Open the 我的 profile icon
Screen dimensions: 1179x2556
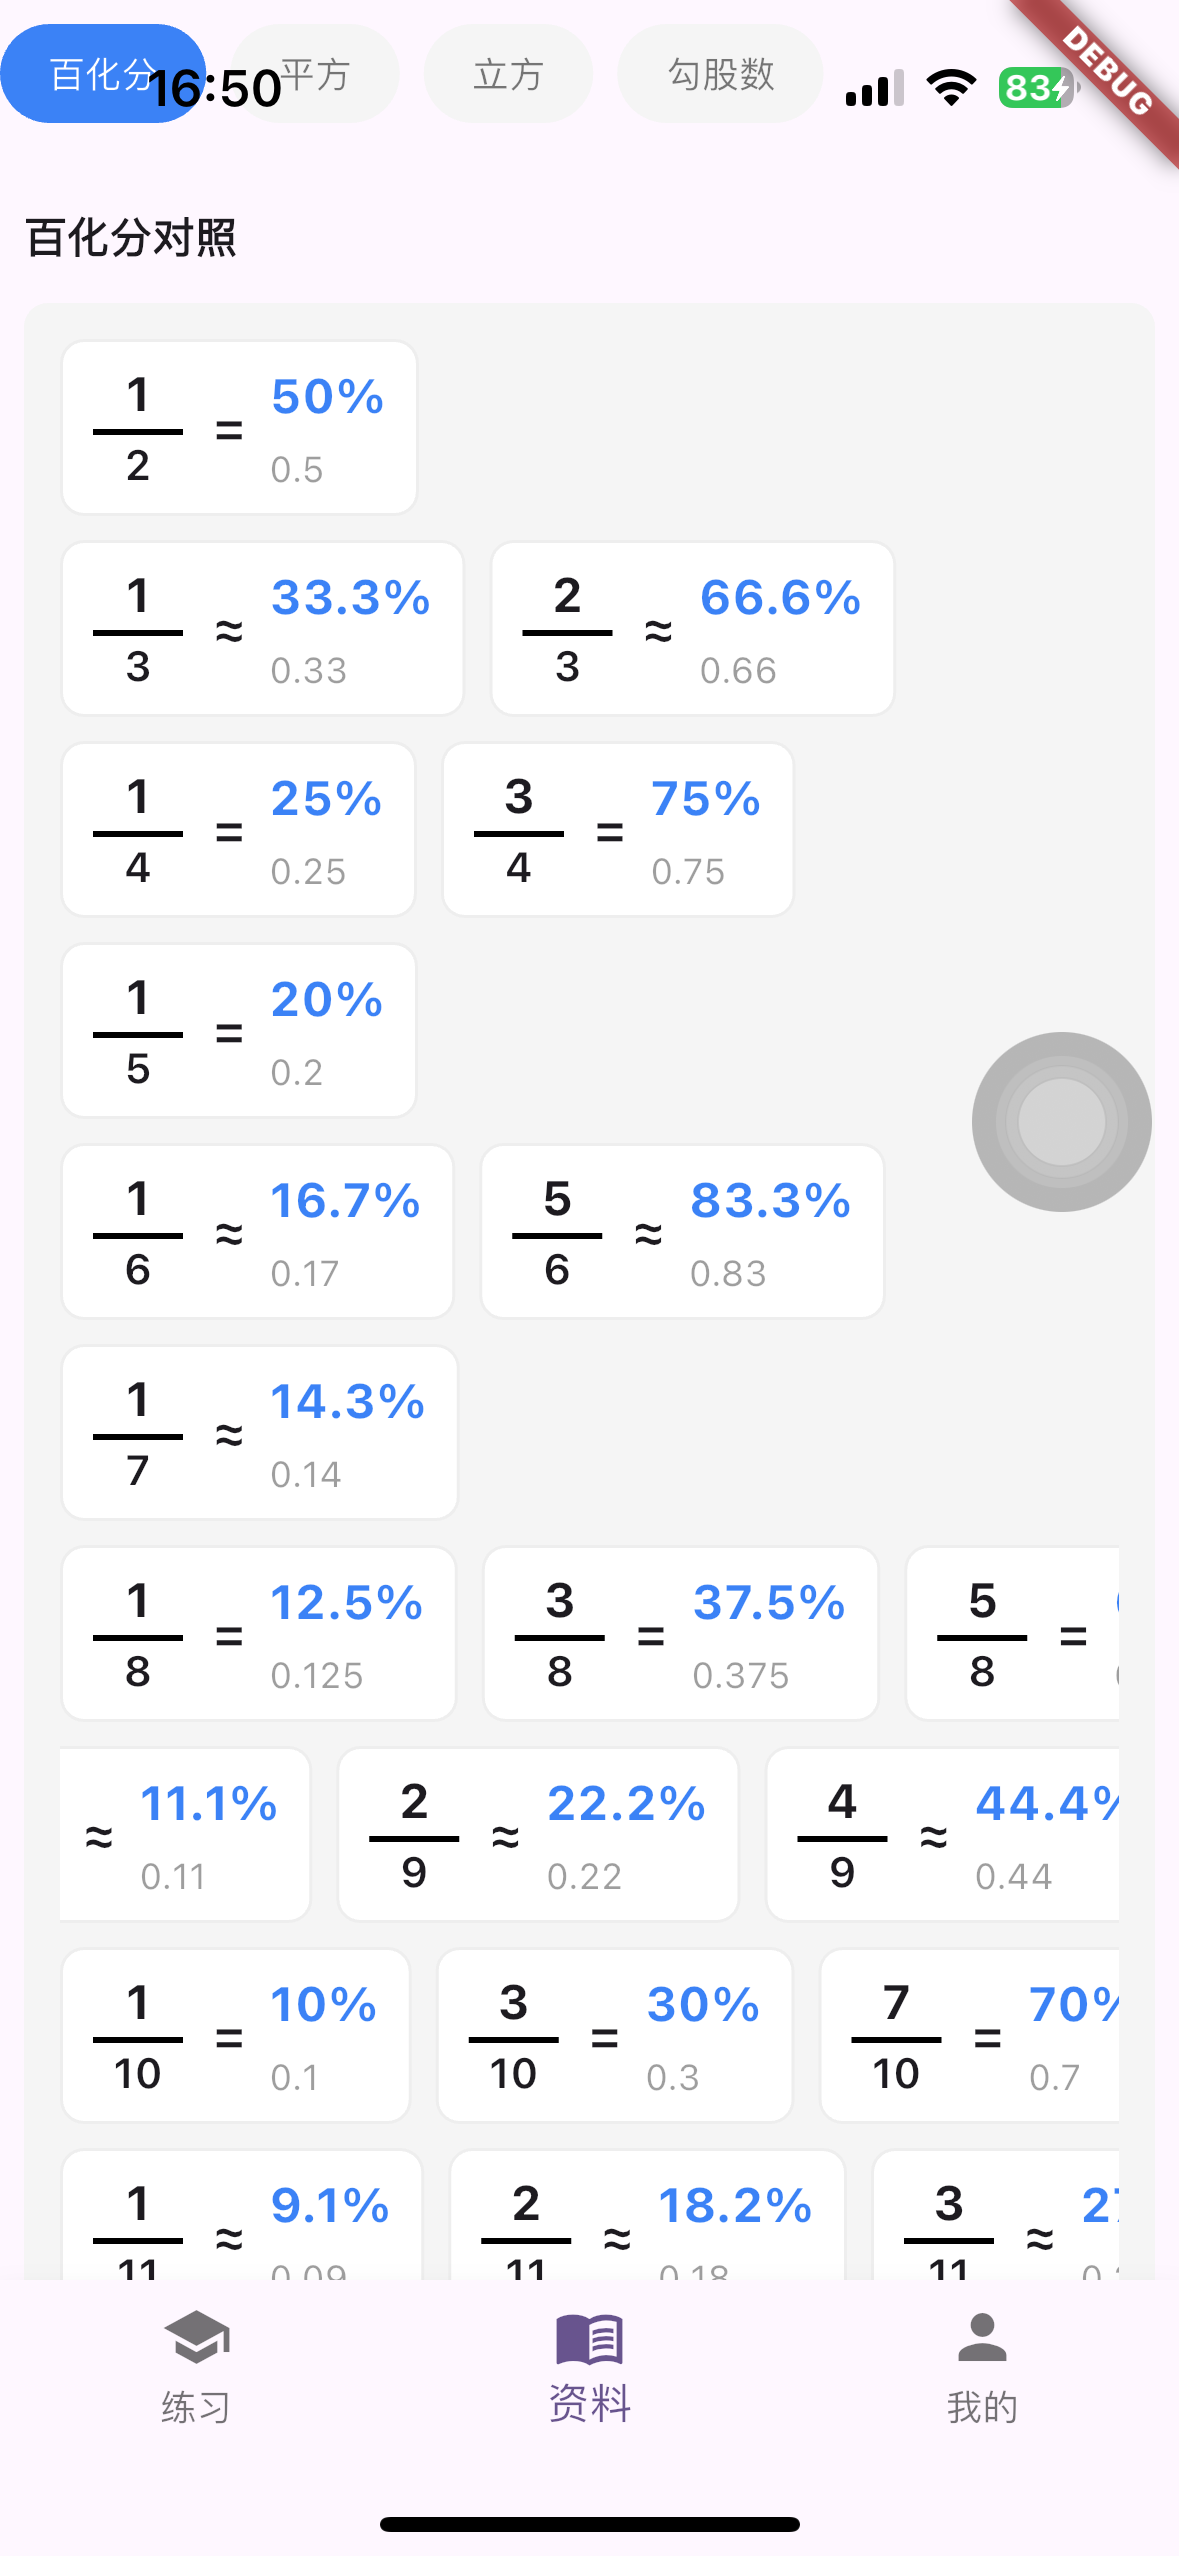(x=981, y=2338)
